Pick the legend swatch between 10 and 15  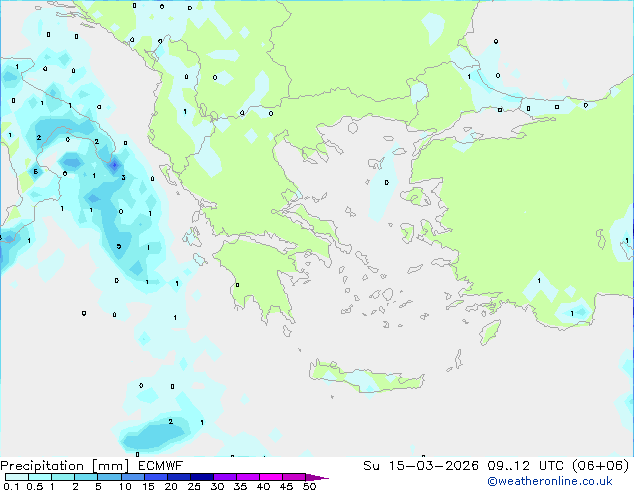(132, 477)
